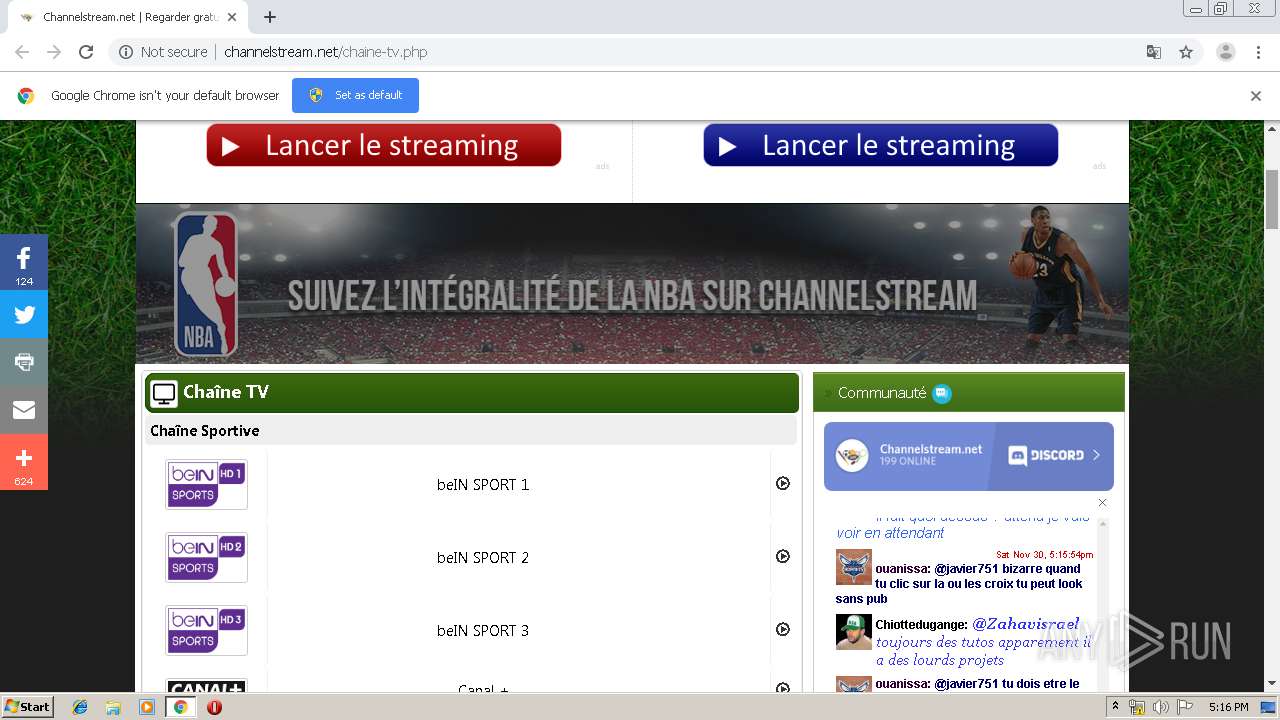Click the page scrollbar down arrow
The image size is (1280, 720).
pos(1272,683)
